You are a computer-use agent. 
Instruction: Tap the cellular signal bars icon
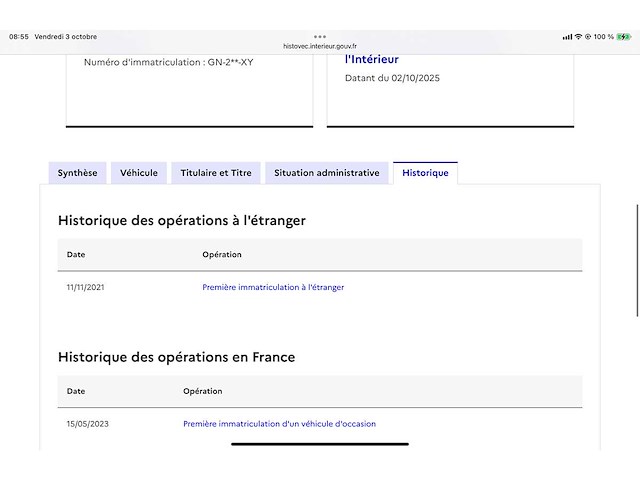(x=567, y=37)
